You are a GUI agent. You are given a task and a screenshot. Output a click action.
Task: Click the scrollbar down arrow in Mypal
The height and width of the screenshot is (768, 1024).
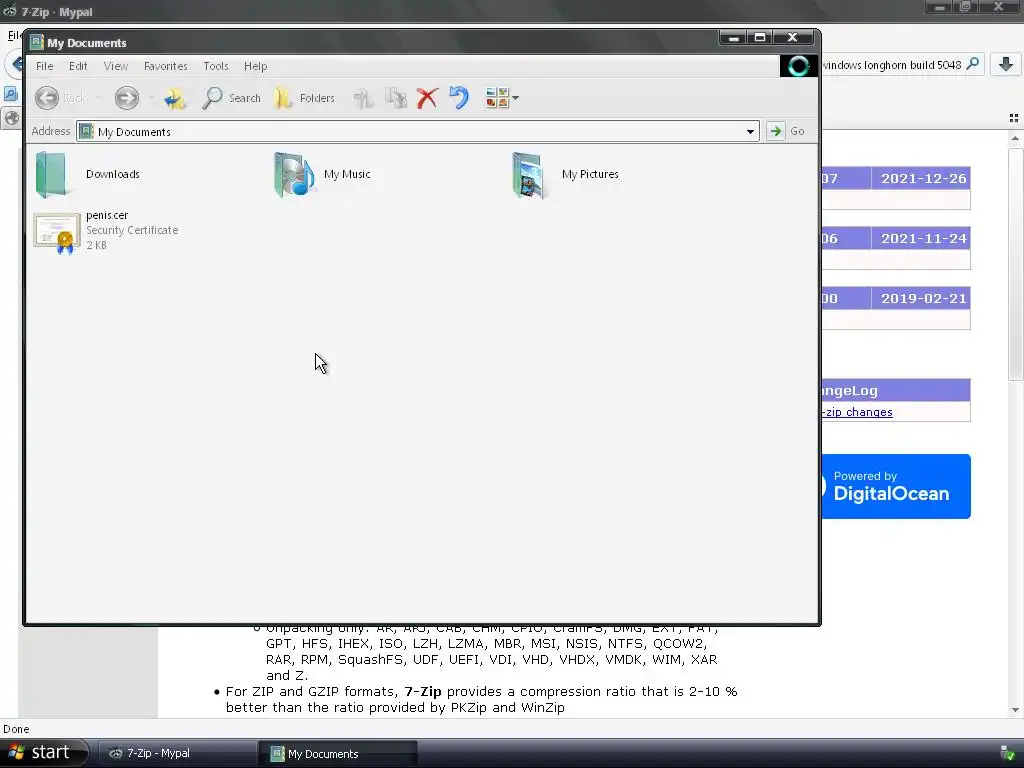coord(1015,711)
